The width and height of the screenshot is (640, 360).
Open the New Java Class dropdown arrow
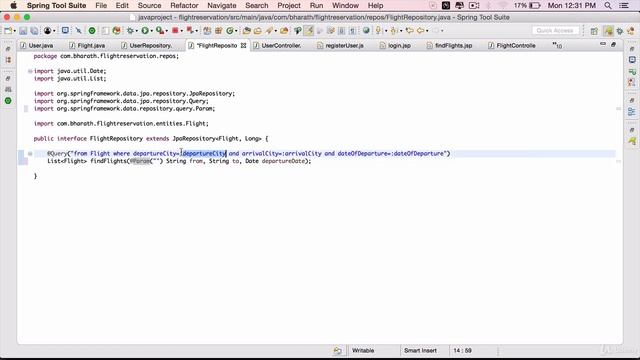click(x=236, y=31)
